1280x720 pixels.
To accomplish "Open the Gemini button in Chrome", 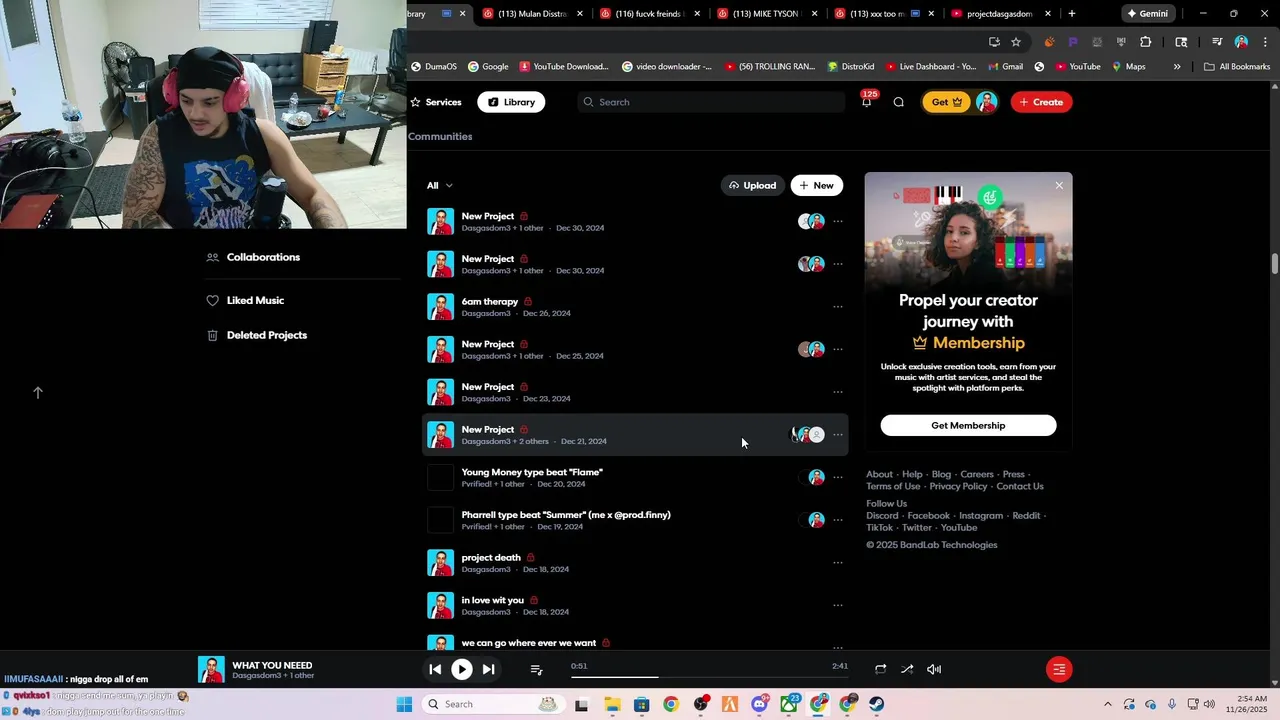I will tap(1148, 14).
